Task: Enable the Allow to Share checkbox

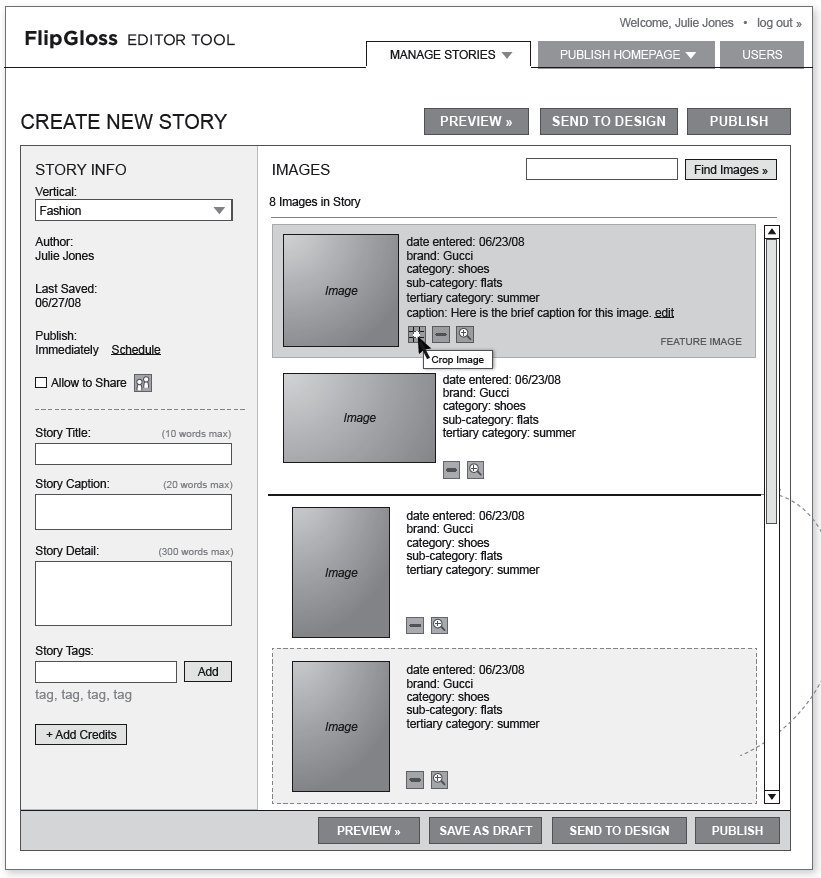Action: [x=41, y=383]
